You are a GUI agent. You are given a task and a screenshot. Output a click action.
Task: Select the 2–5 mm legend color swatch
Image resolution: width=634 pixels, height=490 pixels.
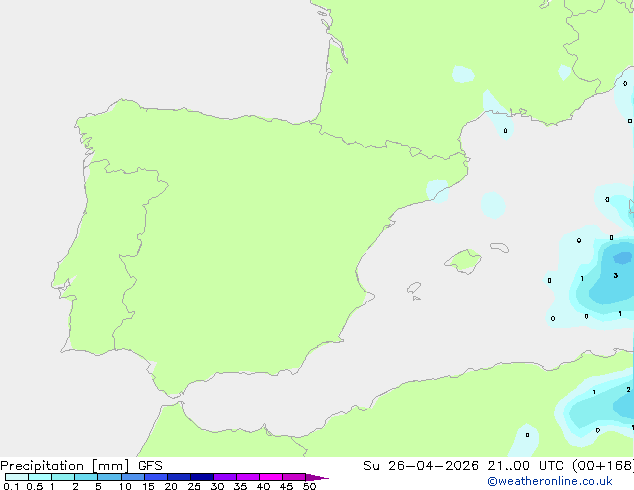point(86,477)
